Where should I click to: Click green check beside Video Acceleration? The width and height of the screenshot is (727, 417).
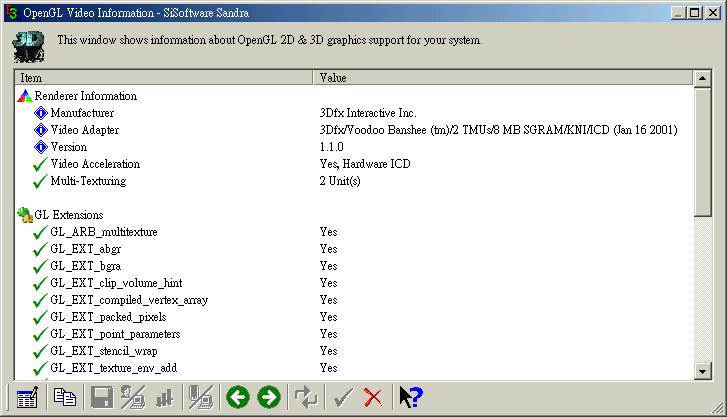coord(40,164)
